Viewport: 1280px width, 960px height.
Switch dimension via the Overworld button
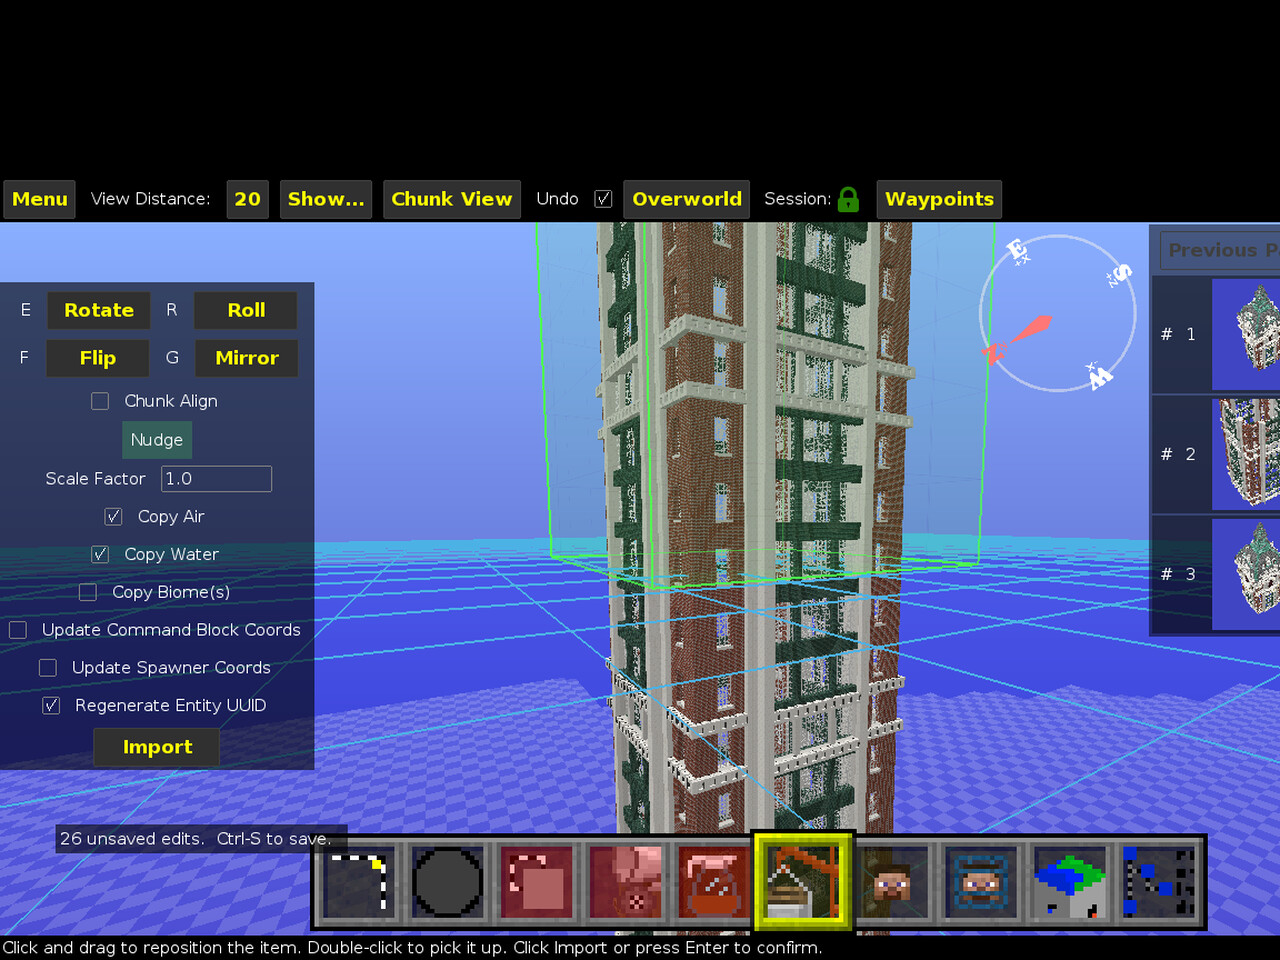click(x=686, y=199)
